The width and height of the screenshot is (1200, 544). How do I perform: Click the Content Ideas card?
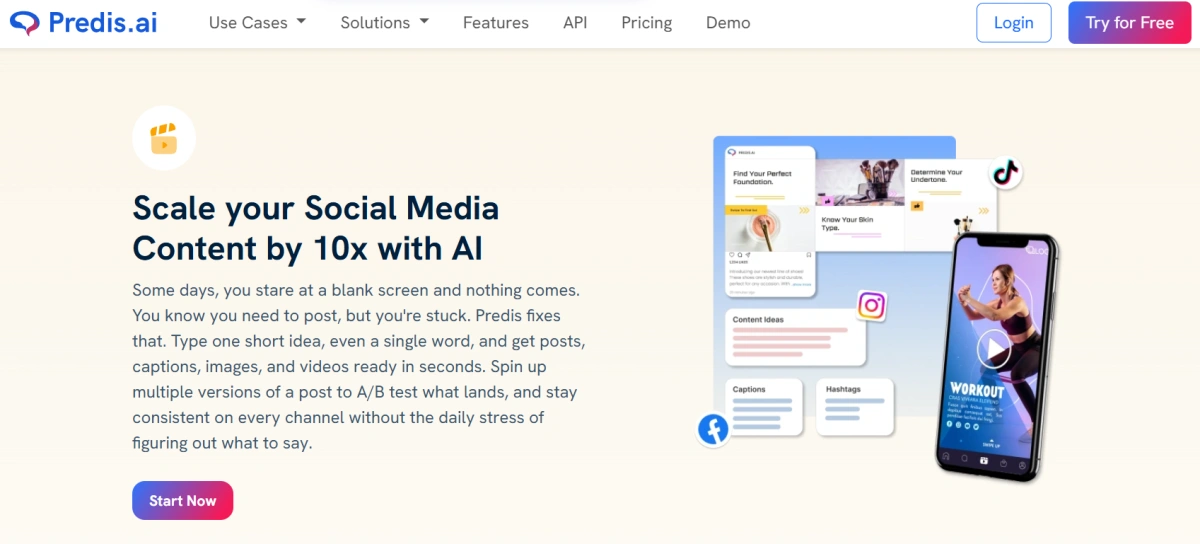coord(796,337)
